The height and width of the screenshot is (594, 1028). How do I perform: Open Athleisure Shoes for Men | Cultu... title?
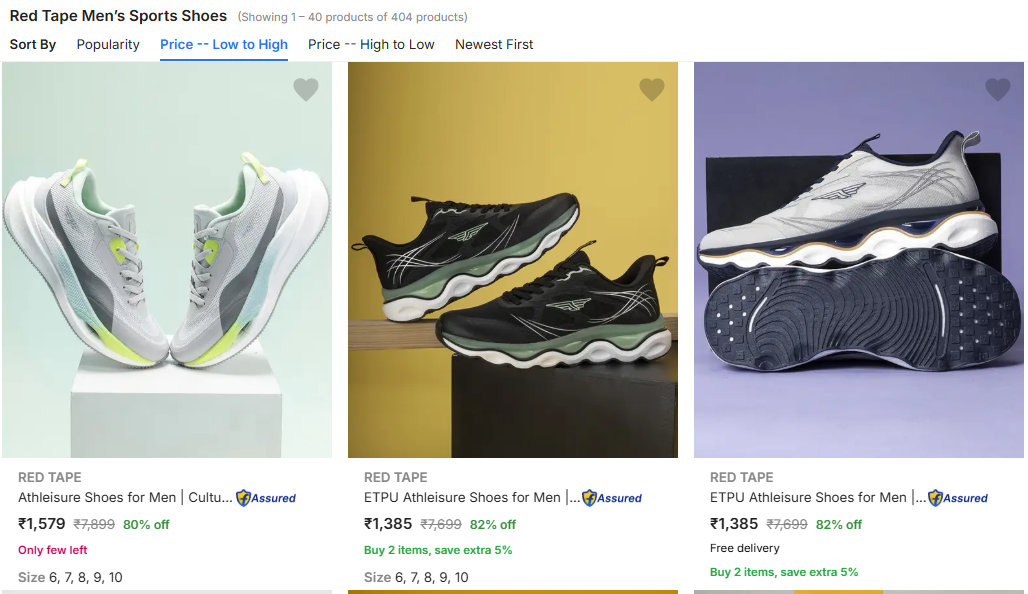pos(125,498)
